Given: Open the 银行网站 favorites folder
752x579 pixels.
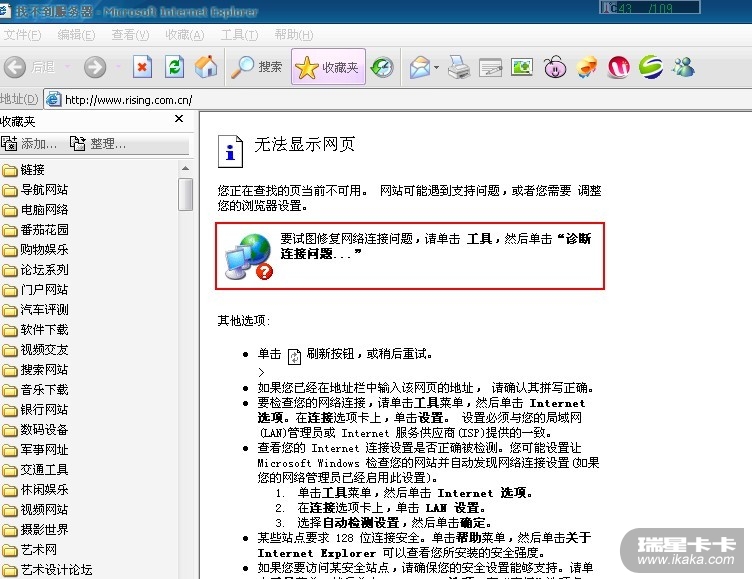Looking at the screenshot, I should [x=35, y=410].
